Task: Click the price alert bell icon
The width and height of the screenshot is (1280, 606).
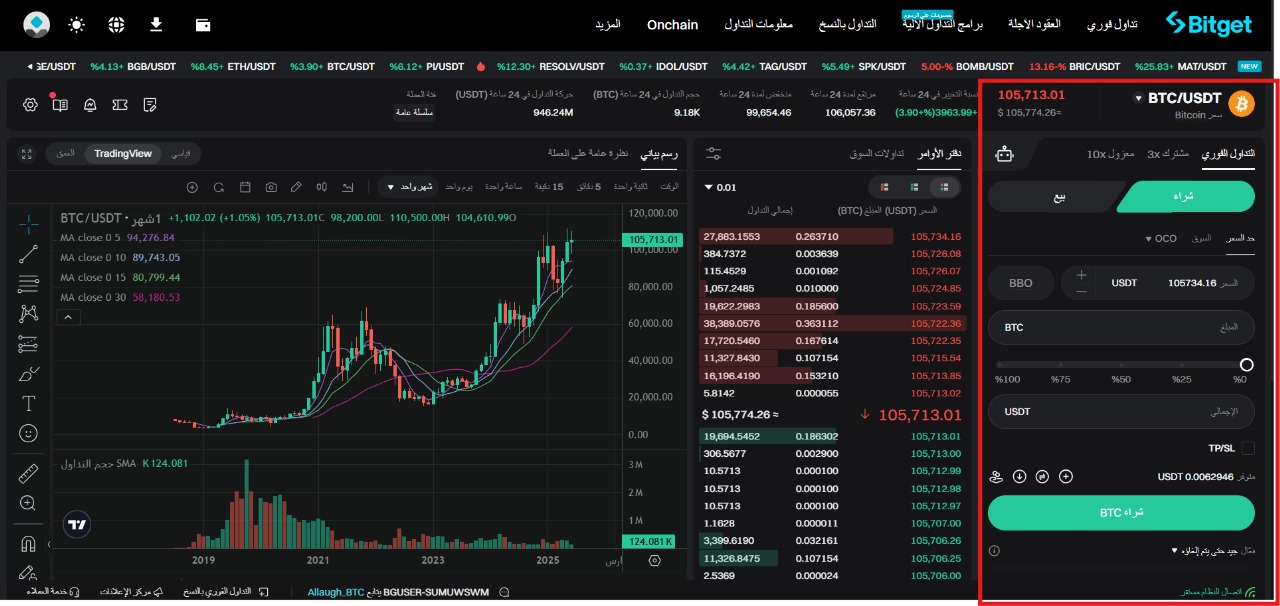Action: pos(90,105)
